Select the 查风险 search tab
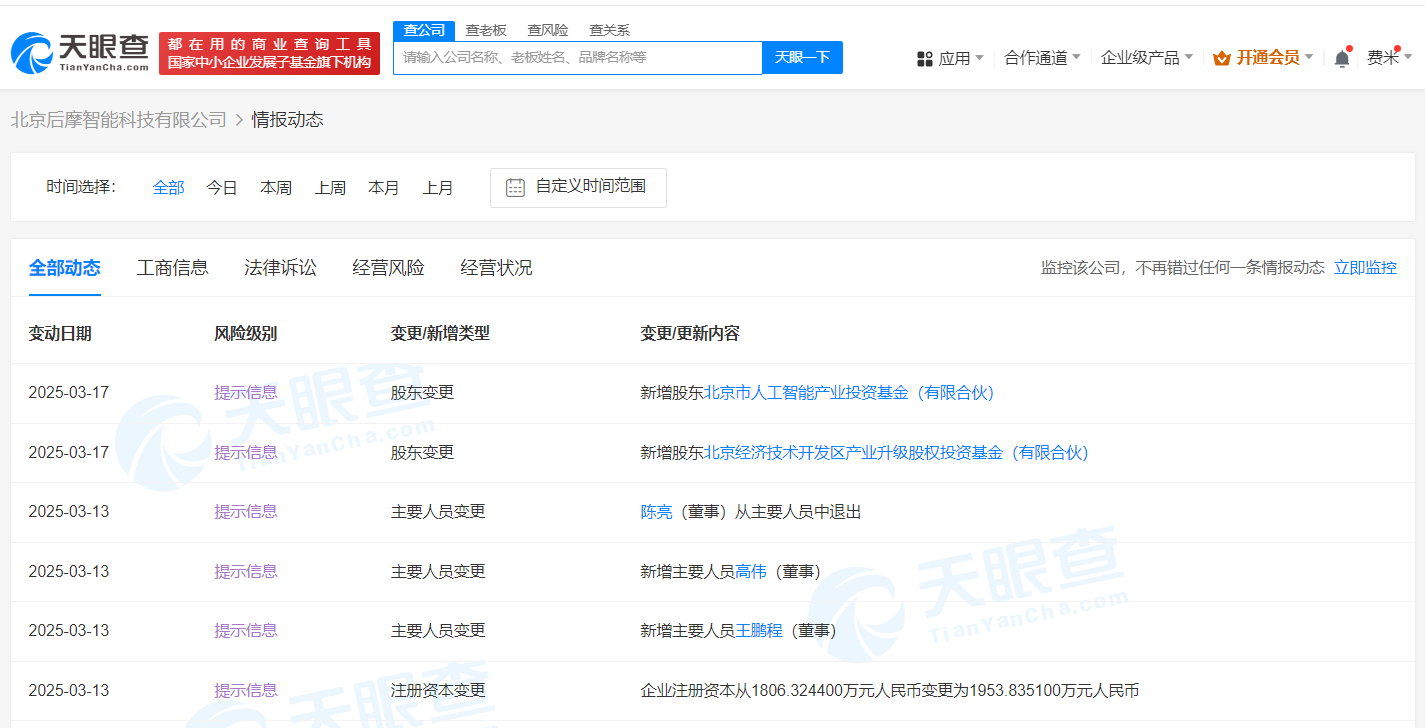The width and height of the screenshot is (1425, 728). click(x=548, y=30)
